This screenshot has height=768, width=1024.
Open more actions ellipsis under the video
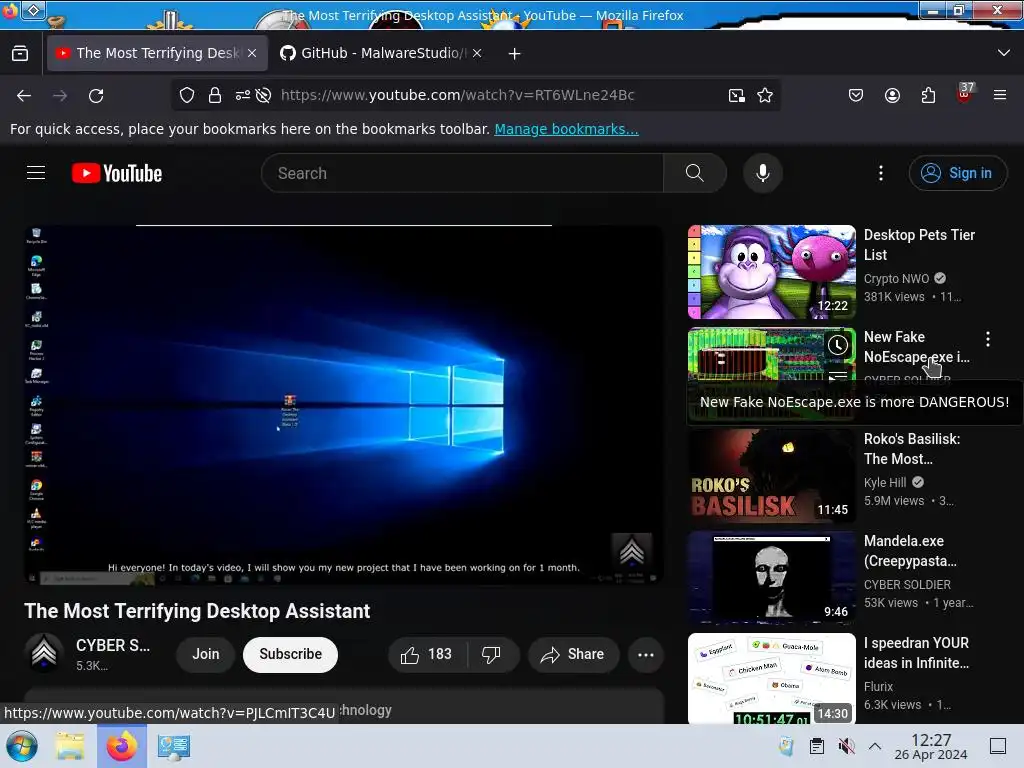coord(646,654)
